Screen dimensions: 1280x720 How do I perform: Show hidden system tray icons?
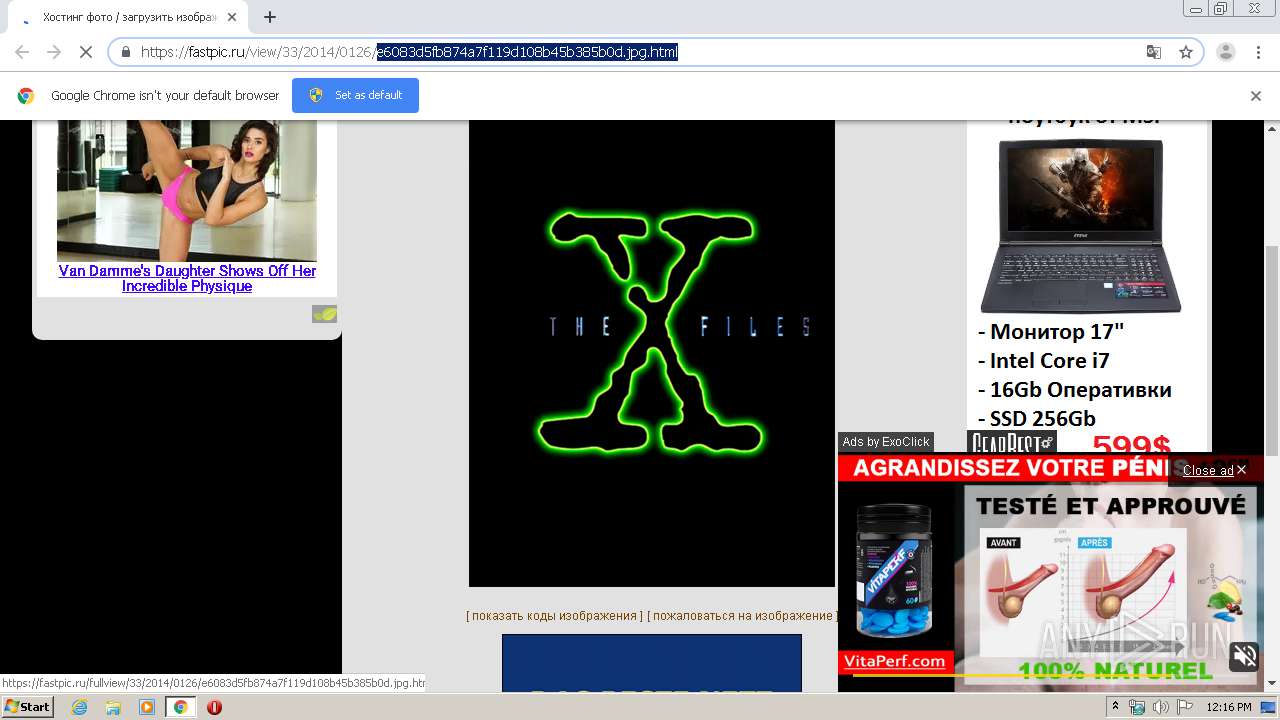click(1116, 707)
